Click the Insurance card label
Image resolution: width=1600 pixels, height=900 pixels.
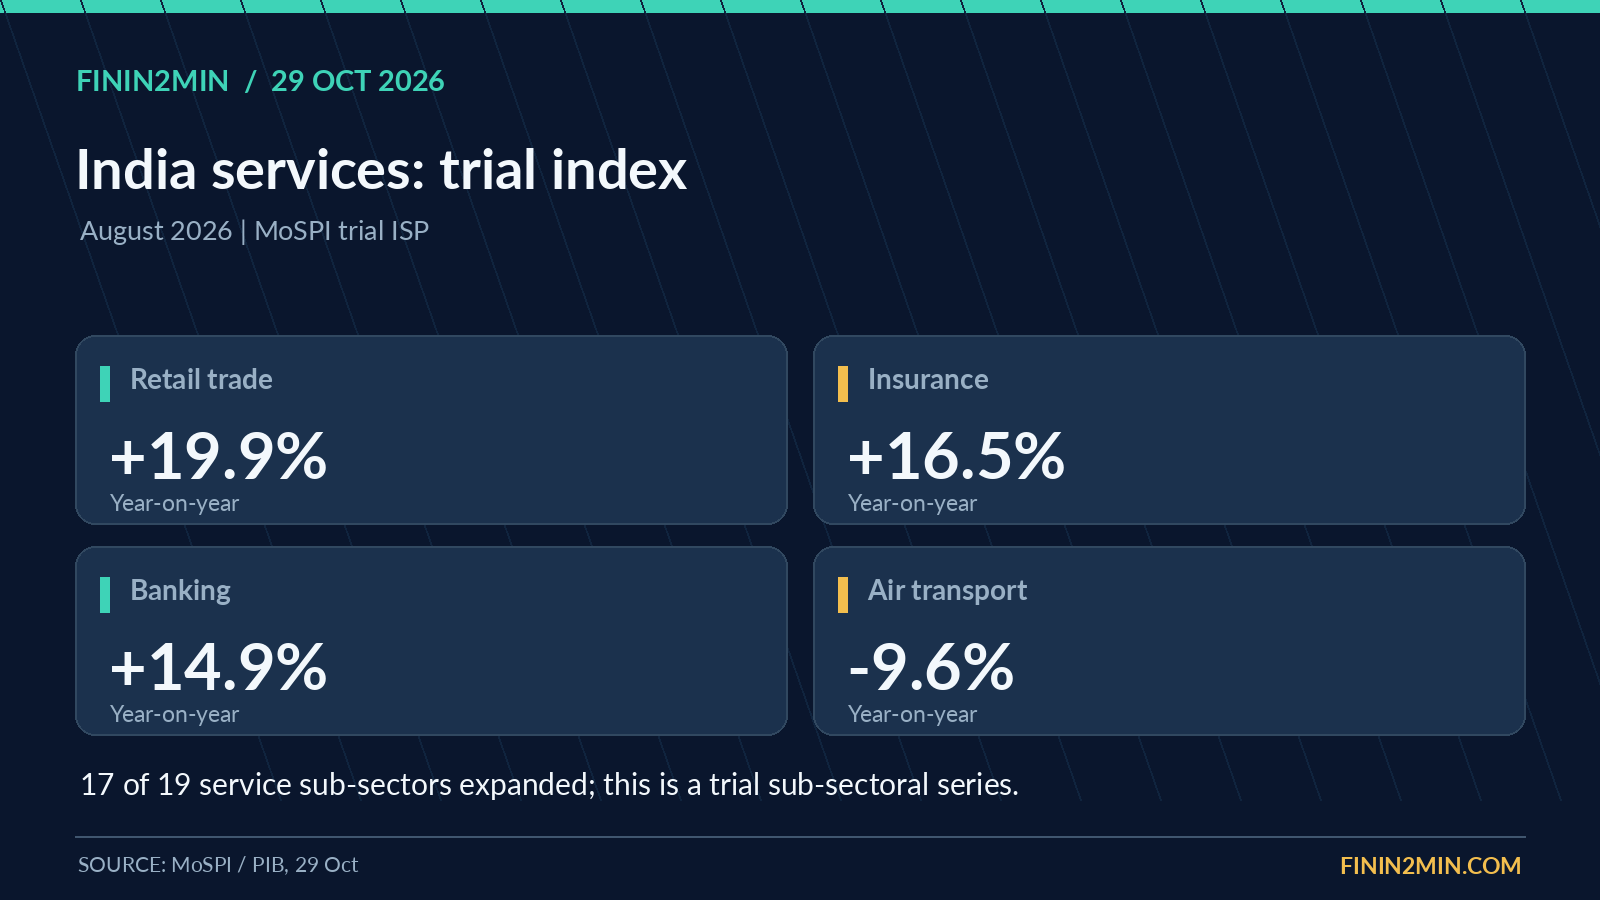928,380
